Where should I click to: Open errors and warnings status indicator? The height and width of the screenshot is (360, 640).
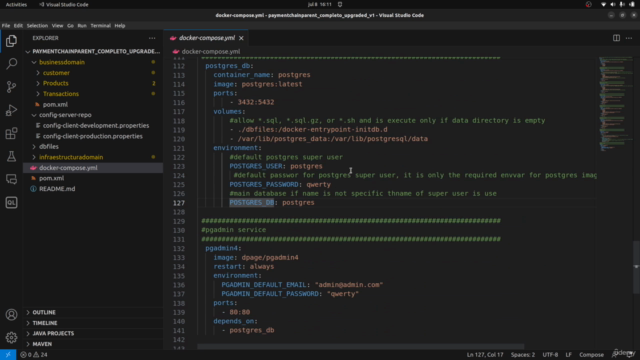34,355
